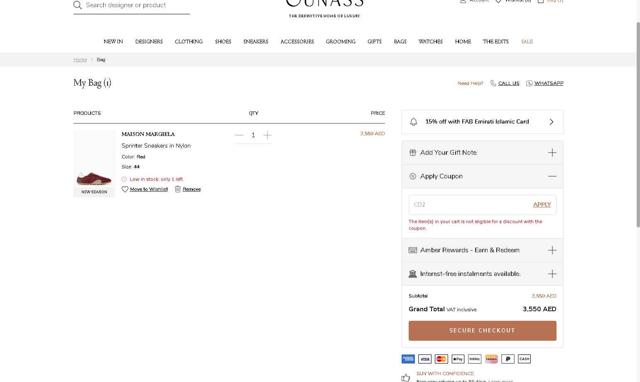The height and width of the screenshot is (382, 640).
Task: Click the American Express payment icon
Action: 408,359
